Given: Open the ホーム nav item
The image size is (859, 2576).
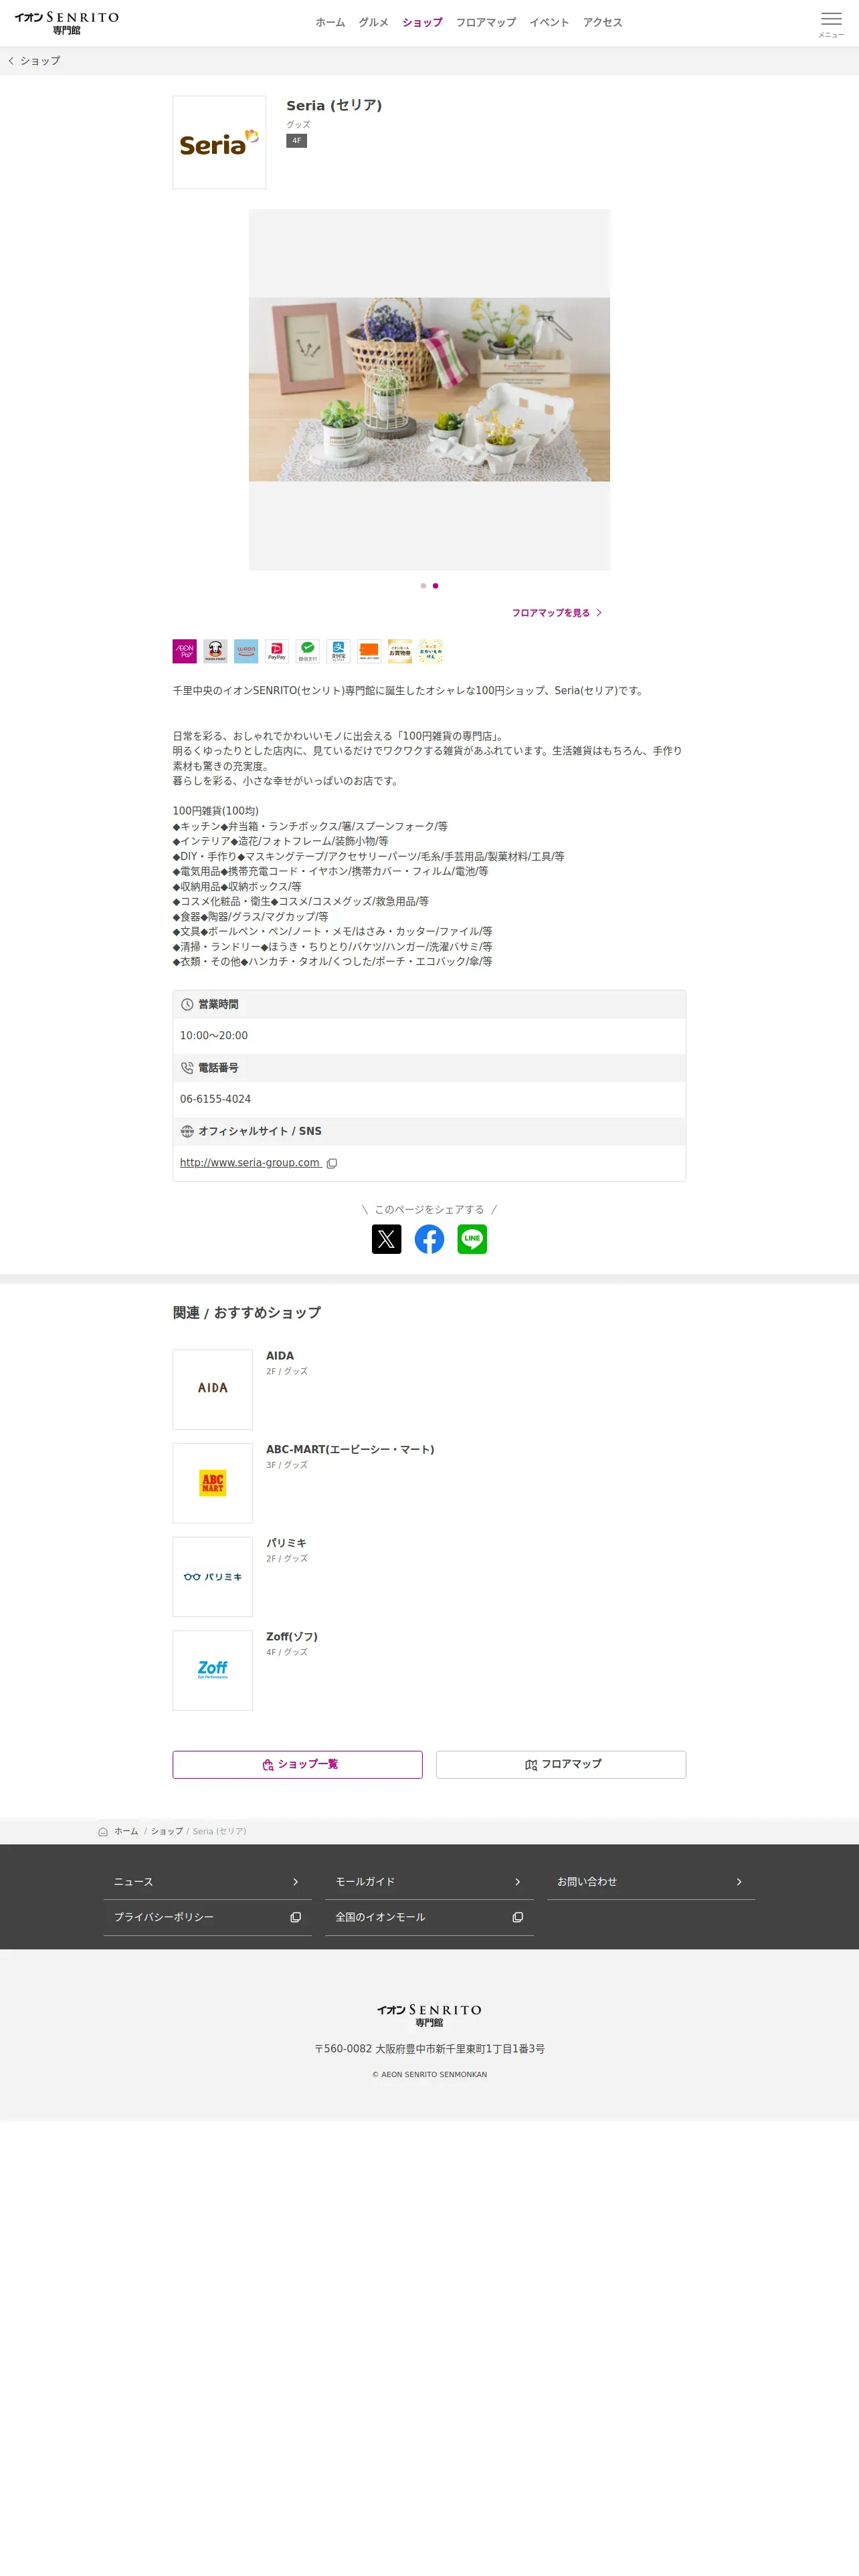Looking at the screenshot, I should point(330,22).
